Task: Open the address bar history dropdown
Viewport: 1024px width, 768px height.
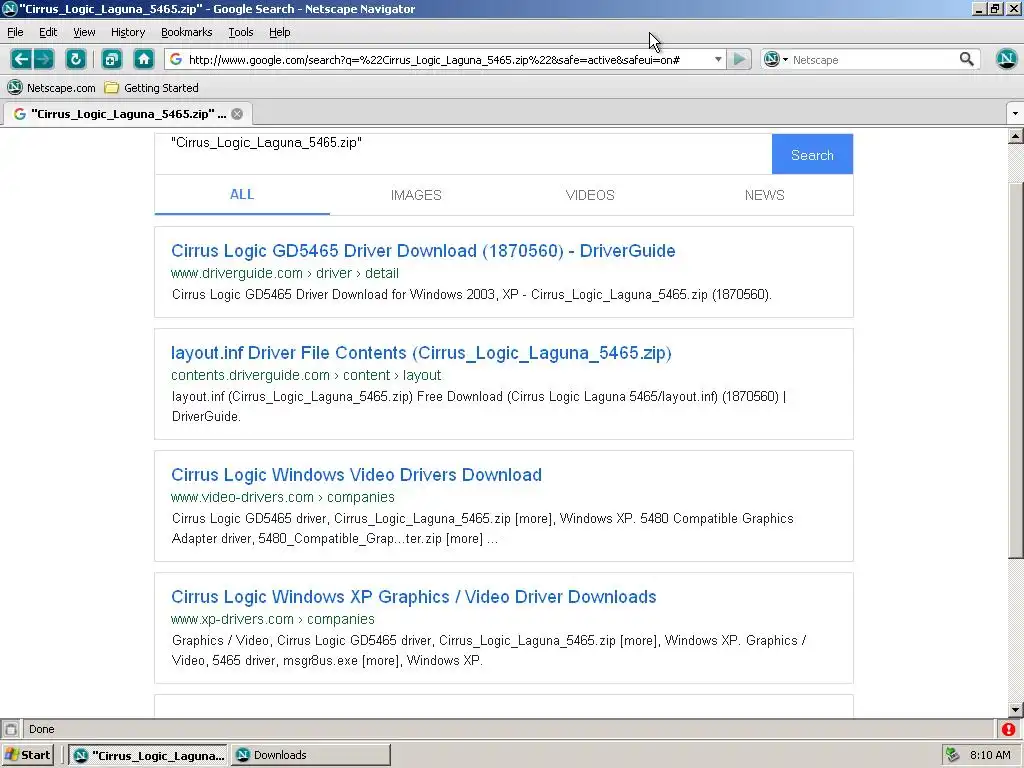Action: coord(718,59)
